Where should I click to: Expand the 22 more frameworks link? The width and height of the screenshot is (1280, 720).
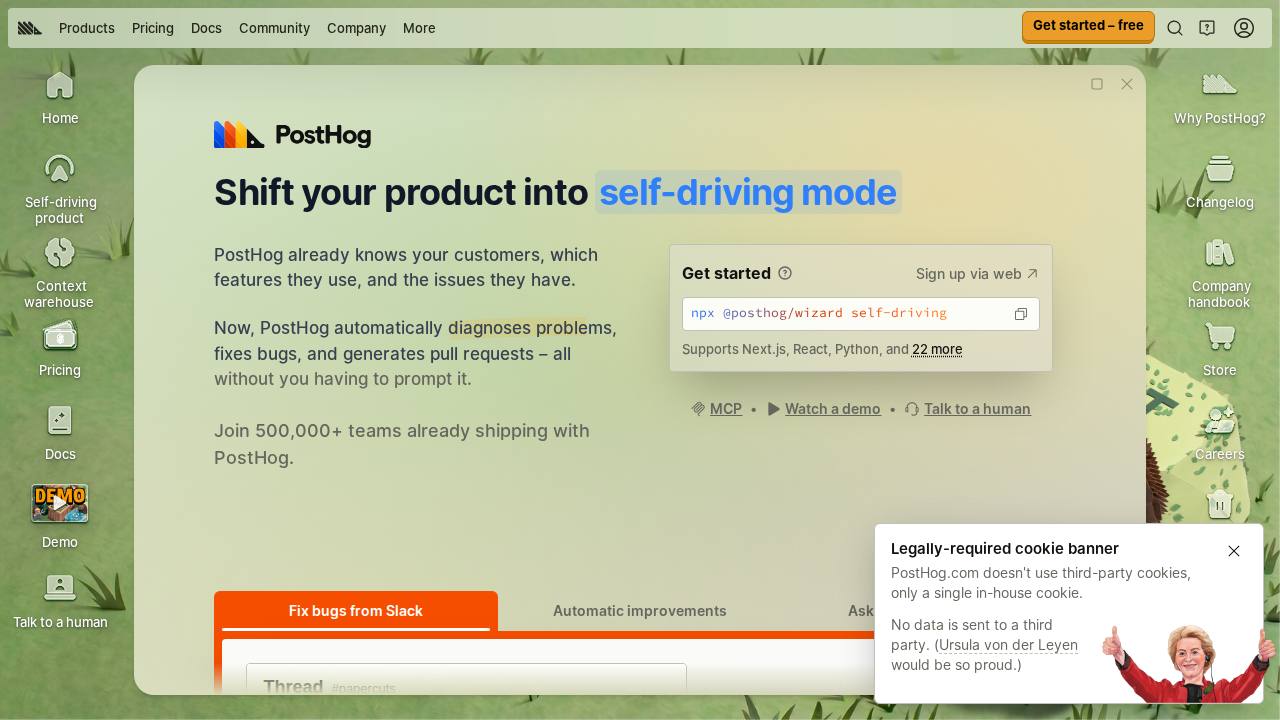point(937,349)
